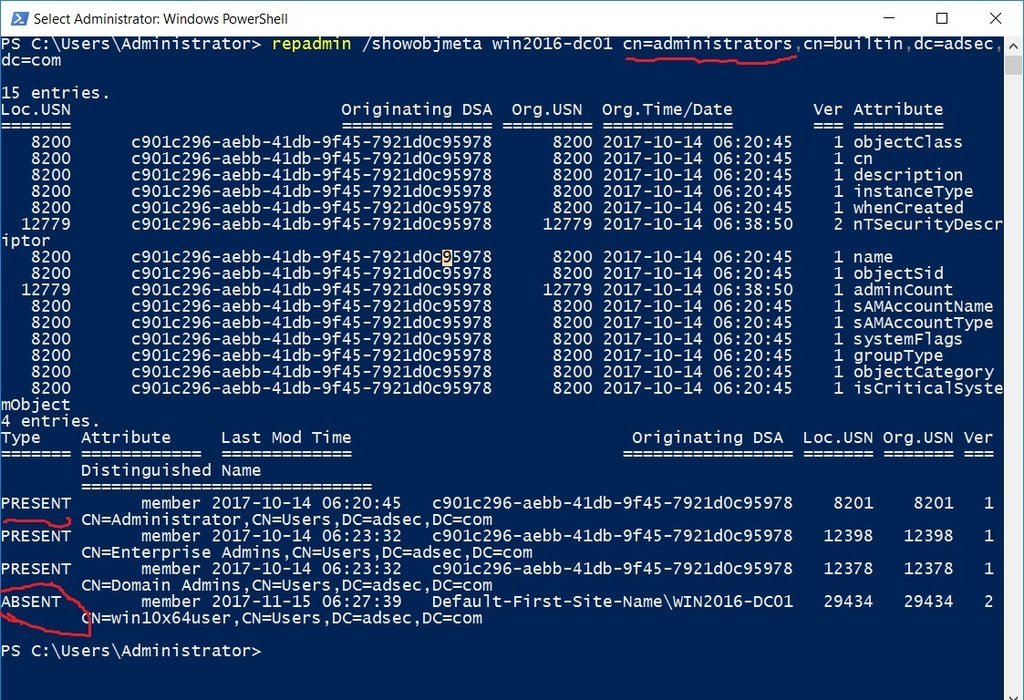This screenshot has width=1024, height=700.
Task: Click the upper table 'Originating DSA' header
Action: point(417,109)
